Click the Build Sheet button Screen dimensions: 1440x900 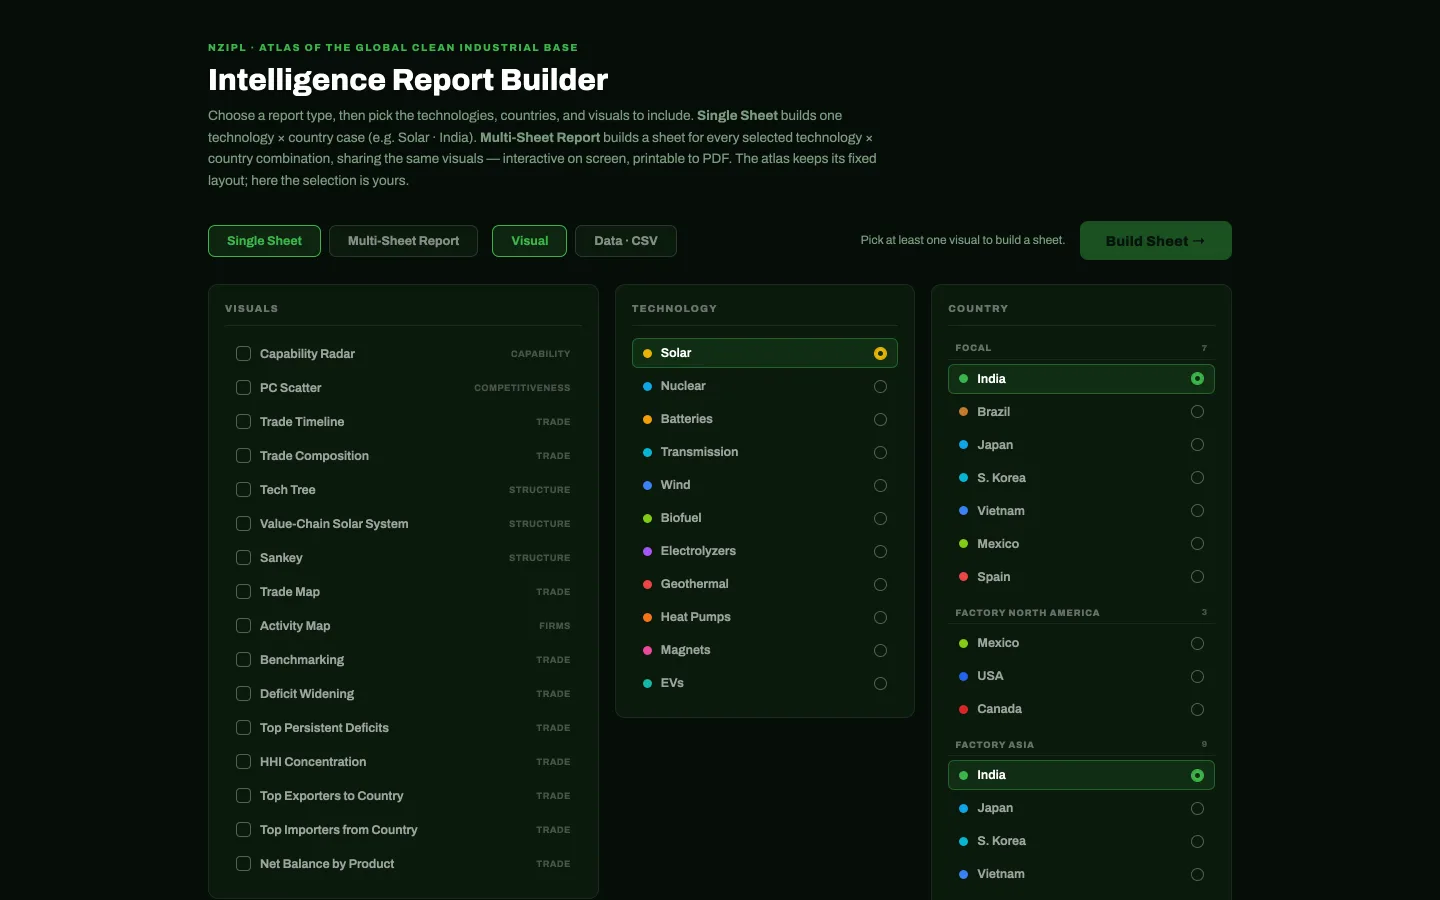[1155, 241]
